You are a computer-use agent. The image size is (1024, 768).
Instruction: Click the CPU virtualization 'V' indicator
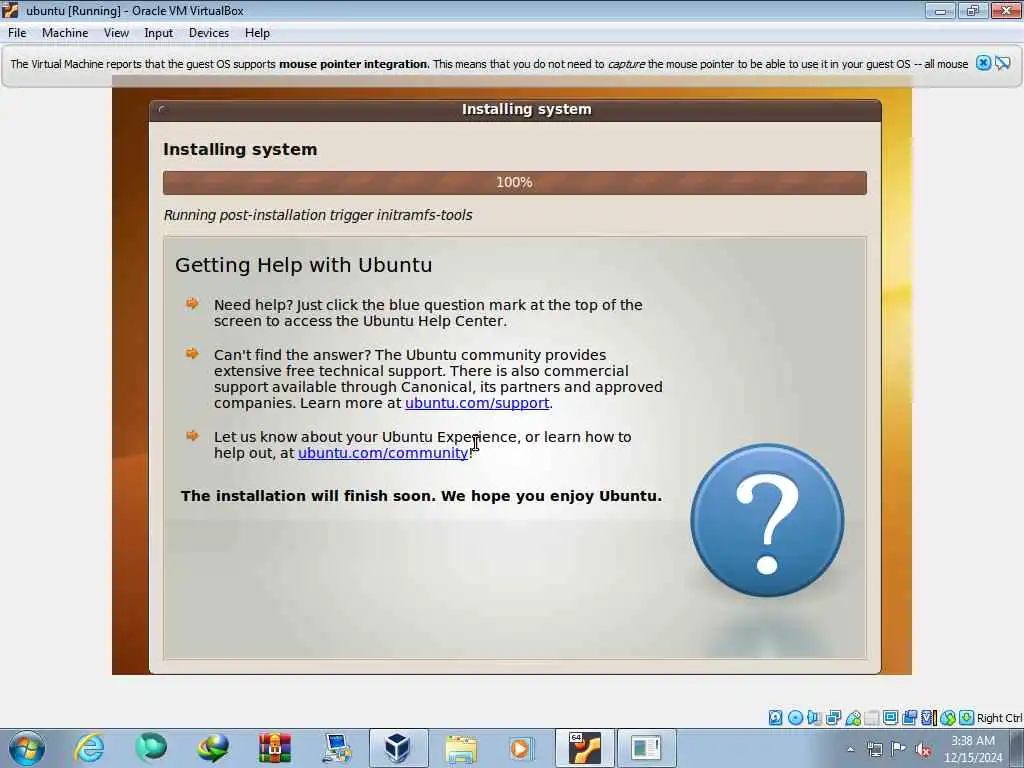[x=929, y=718]
